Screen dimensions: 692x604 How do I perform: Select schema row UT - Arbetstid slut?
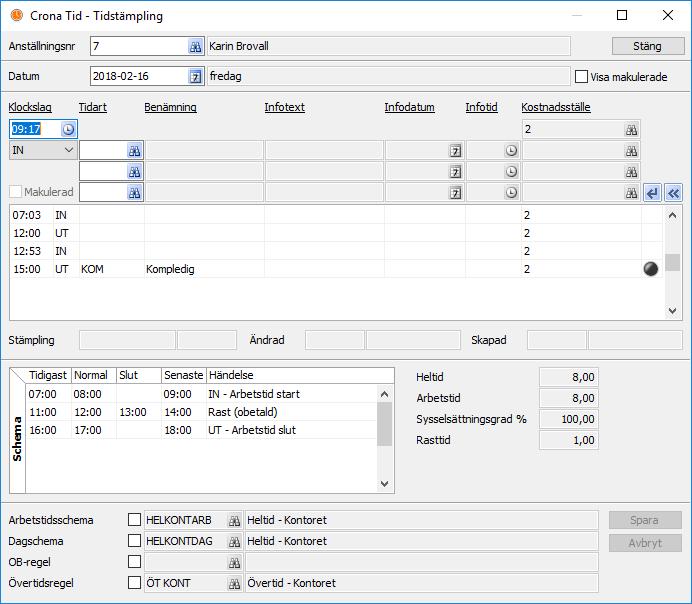click(202, 430)
